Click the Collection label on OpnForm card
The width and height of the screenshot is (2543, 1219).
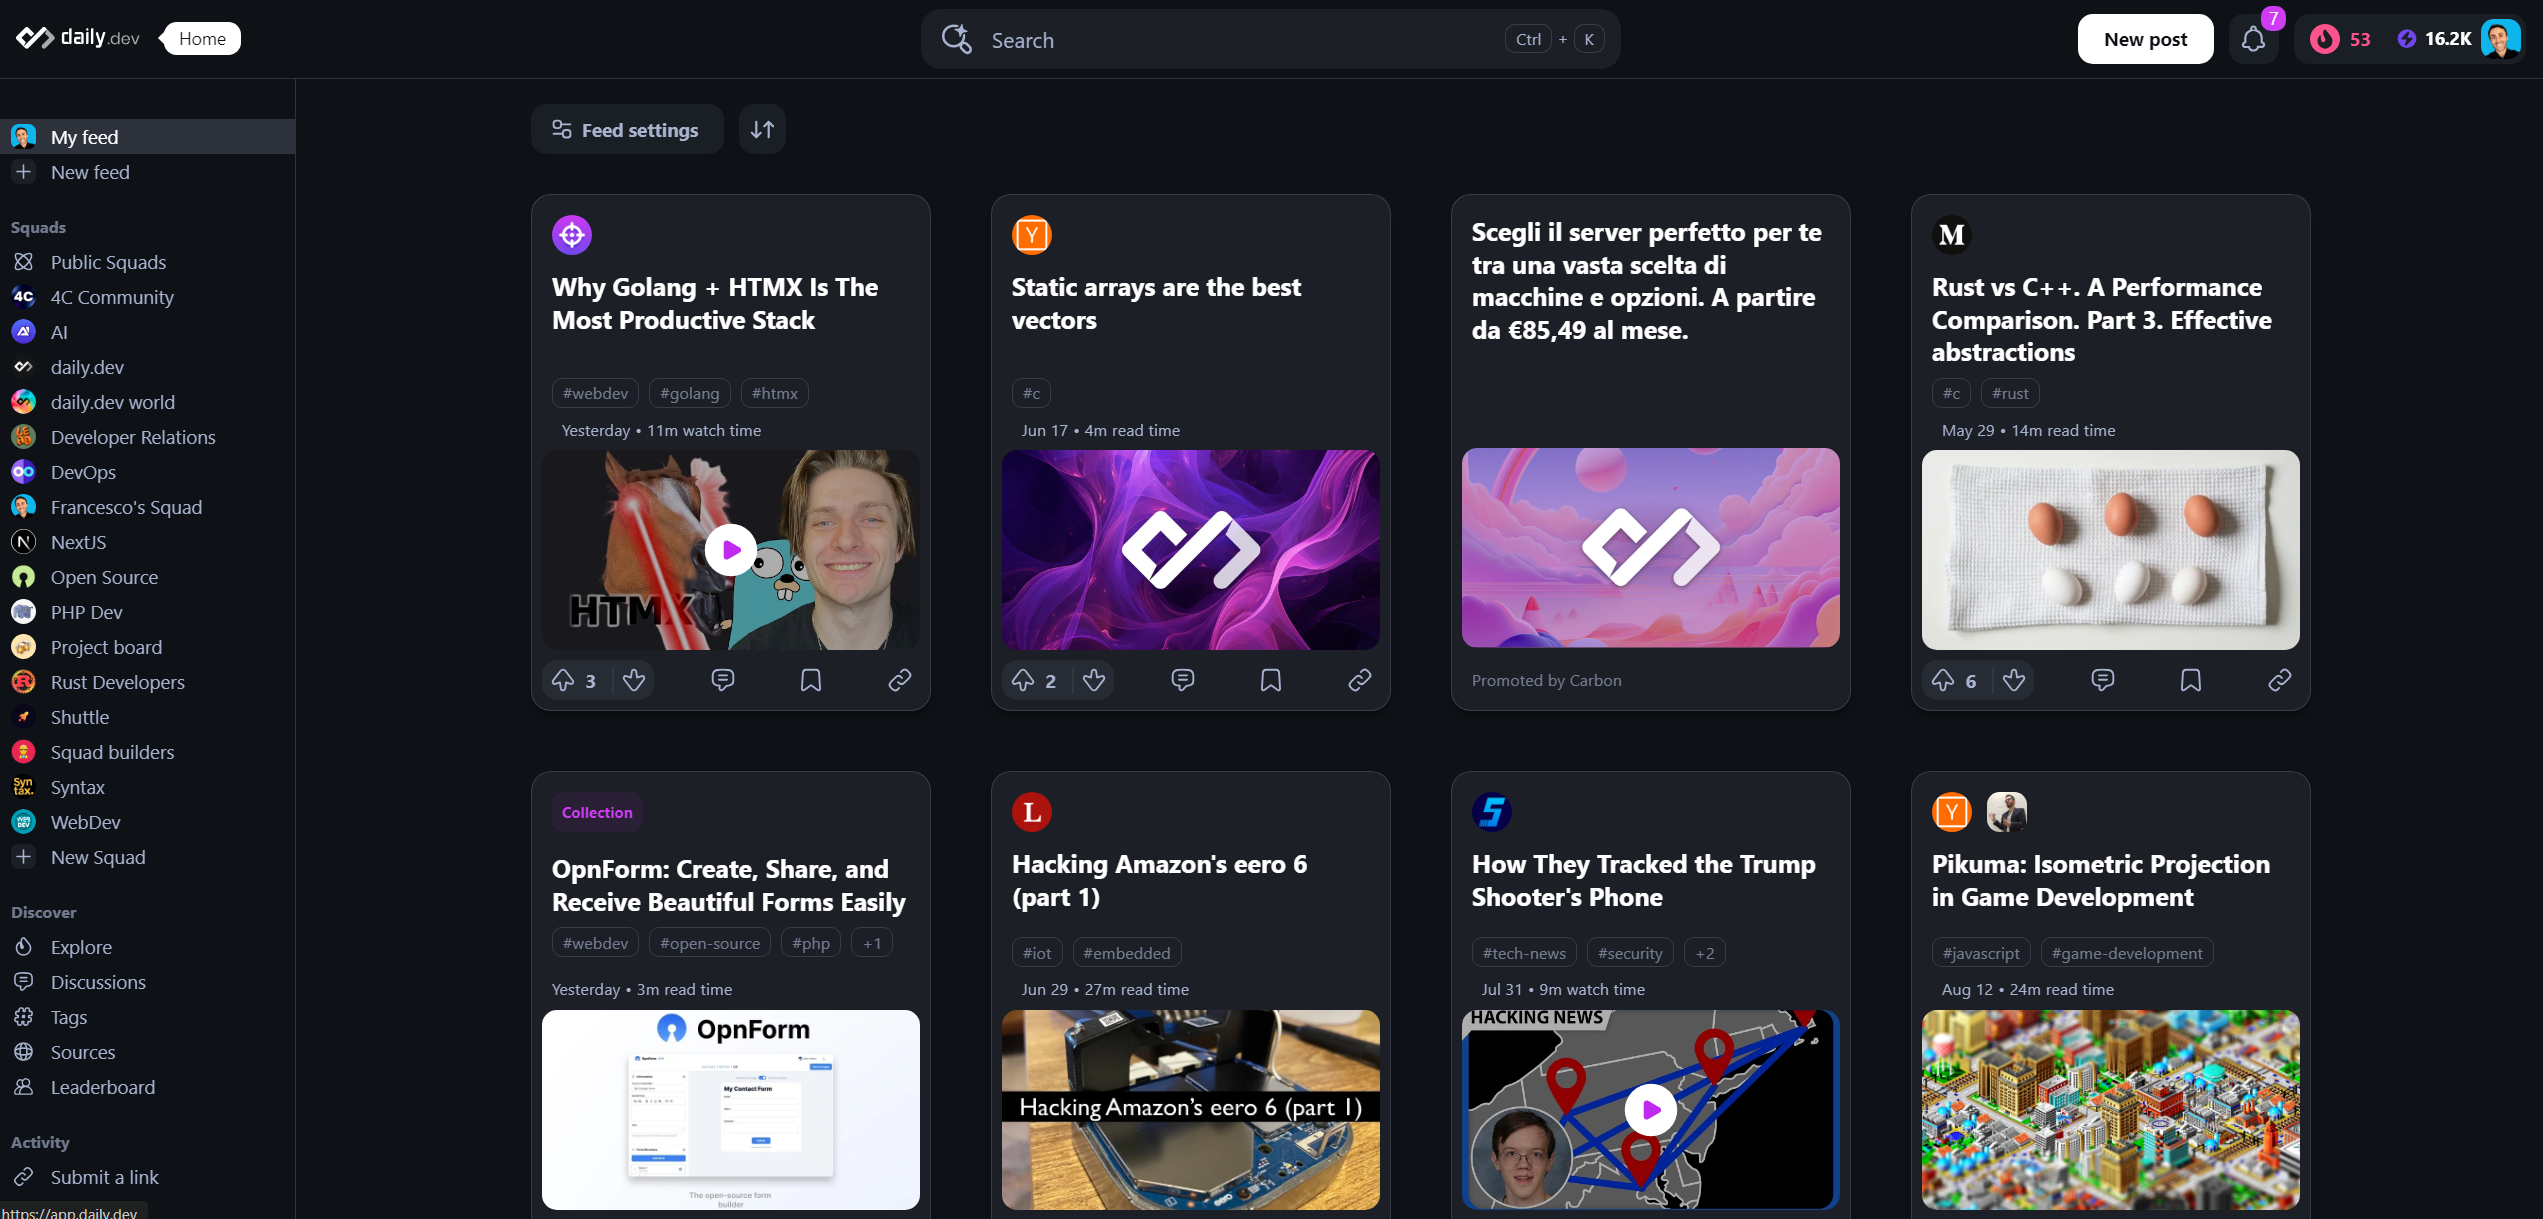[x=597, y=812]
